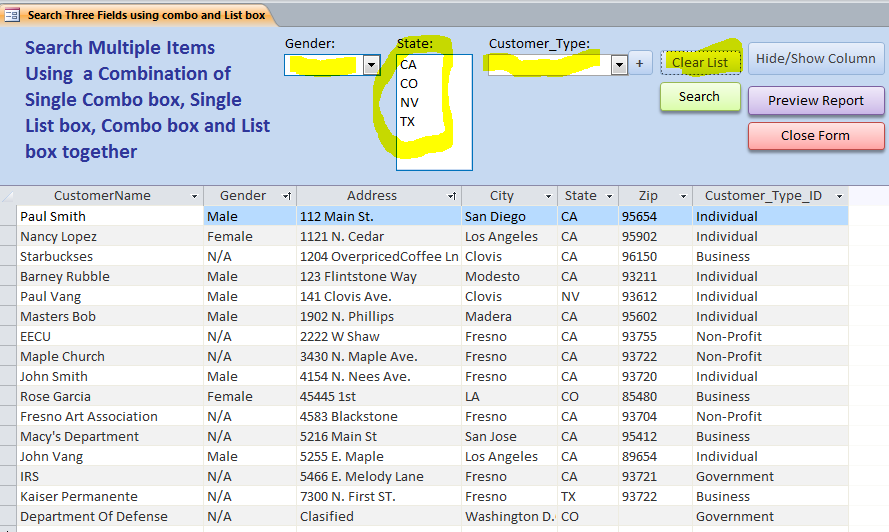The width and height of the screenshot is (889, 532).
Task: Click the zip code cell '85480'
Action: 655,396
